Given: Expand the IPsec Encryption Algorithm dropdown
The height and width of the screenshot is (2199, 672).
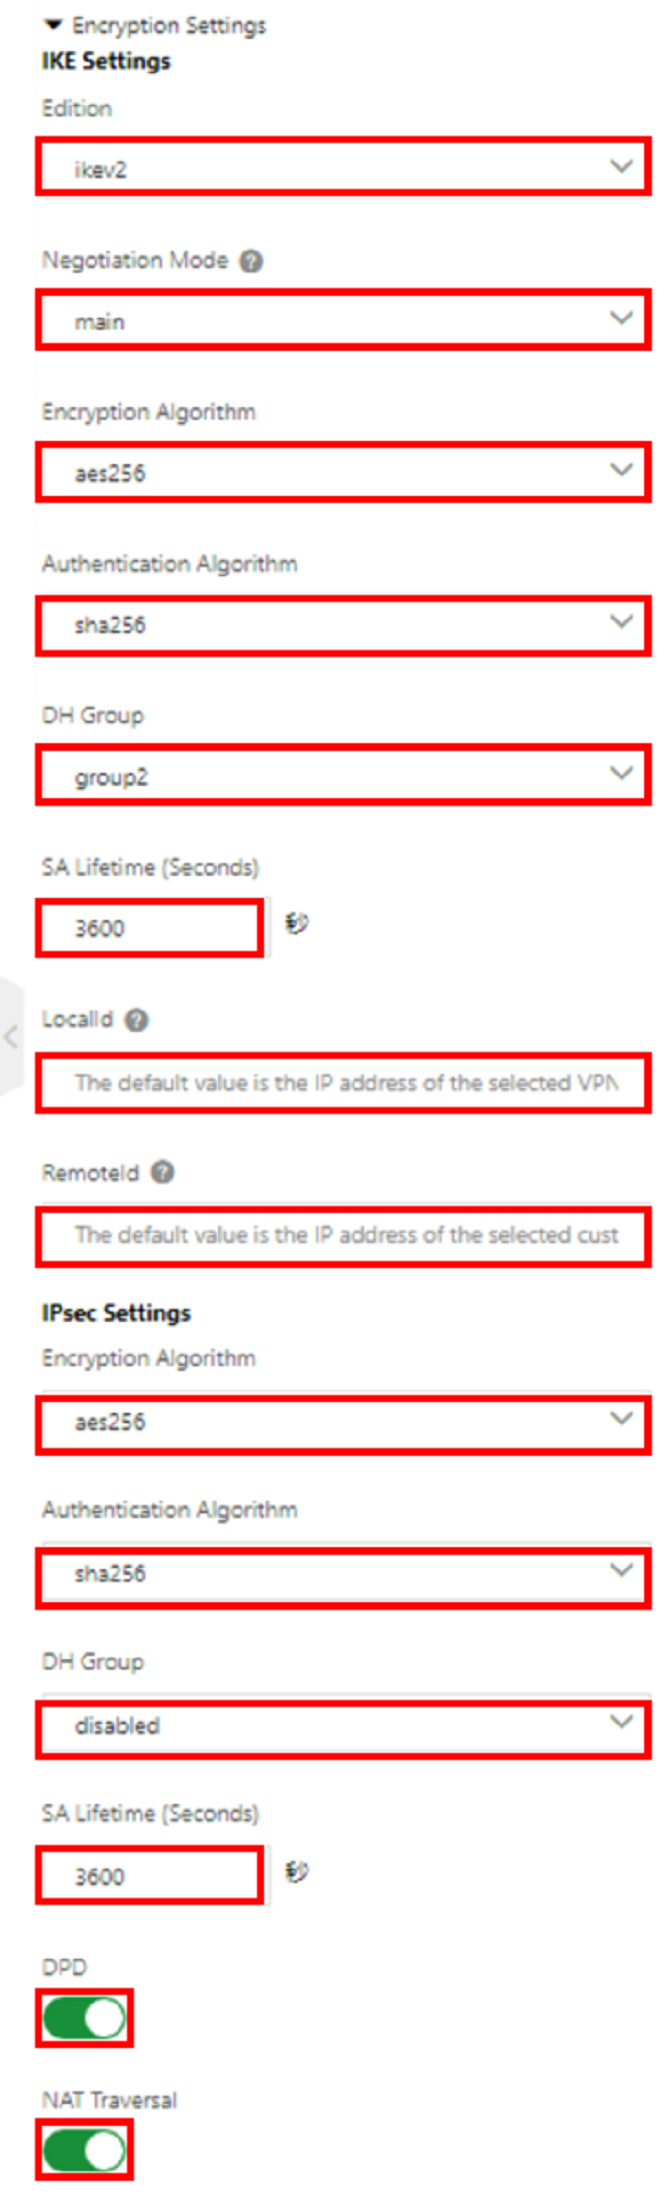Looking at the screenshot, I should pos(343,1421).
